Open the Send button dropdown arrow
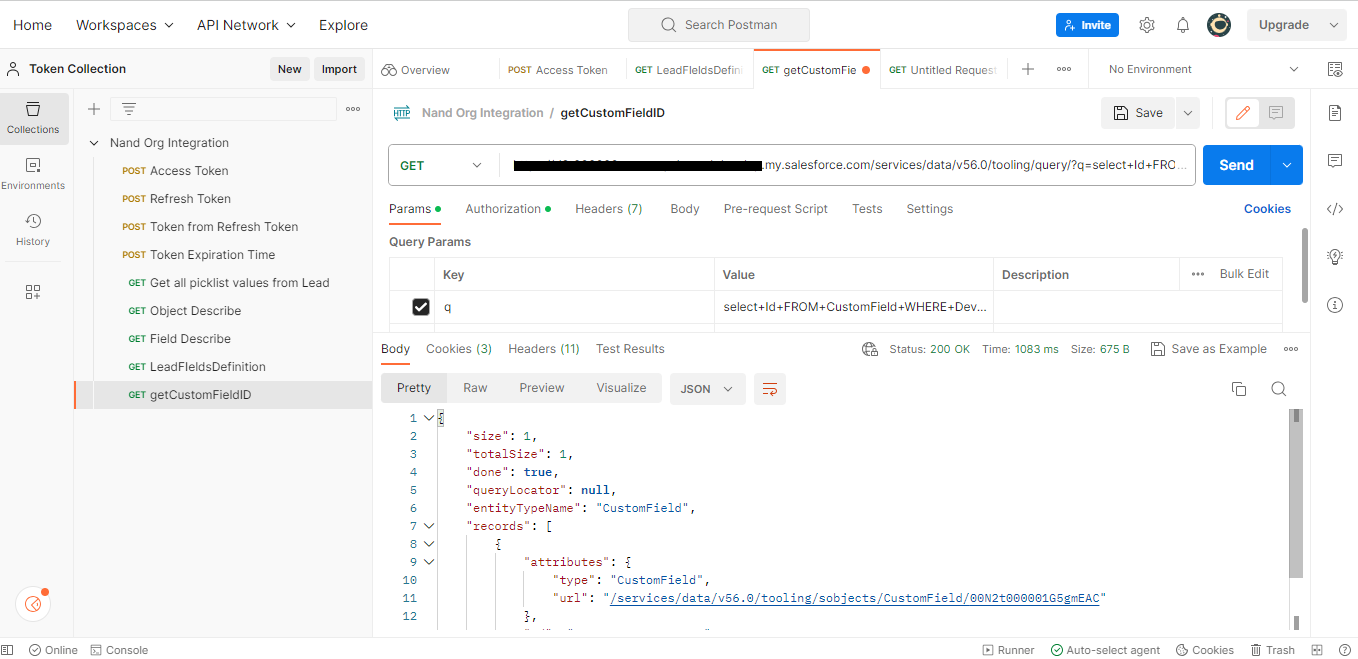This screenshot has height=659, width=1358. 1286,165
